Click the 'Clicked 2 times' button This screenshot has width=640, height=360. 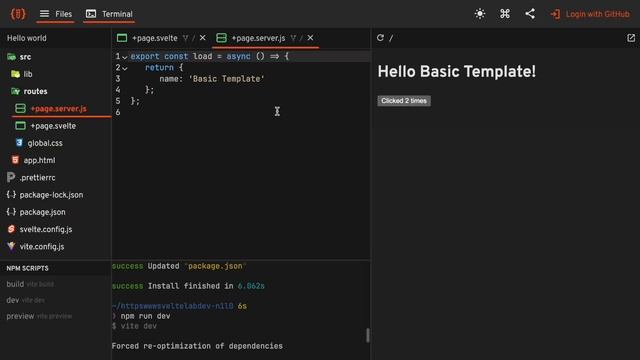pyautogui.click(x=404, y=101)
